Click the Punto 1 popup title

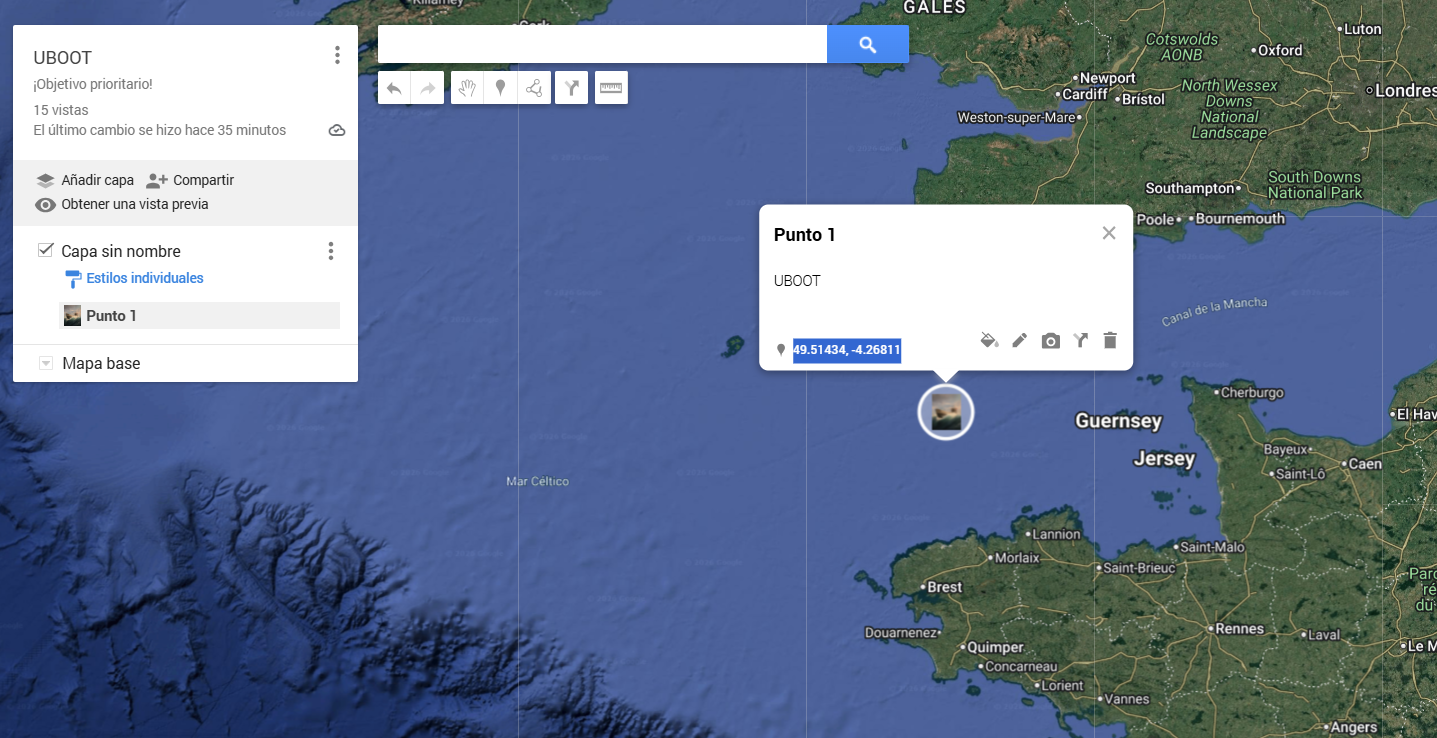[x=805, y=235]
